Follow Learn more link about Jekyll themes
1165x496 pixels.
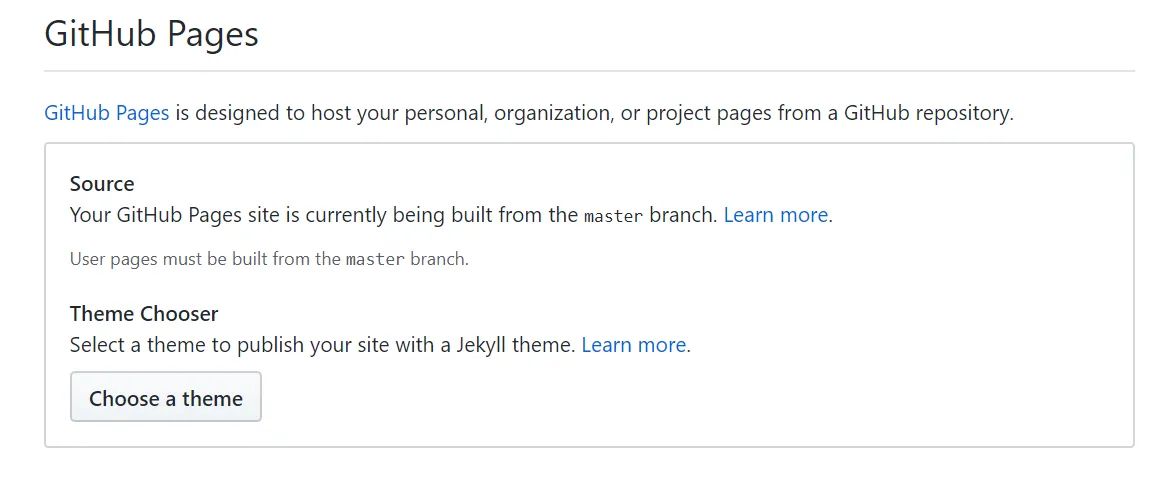[634, 345]
